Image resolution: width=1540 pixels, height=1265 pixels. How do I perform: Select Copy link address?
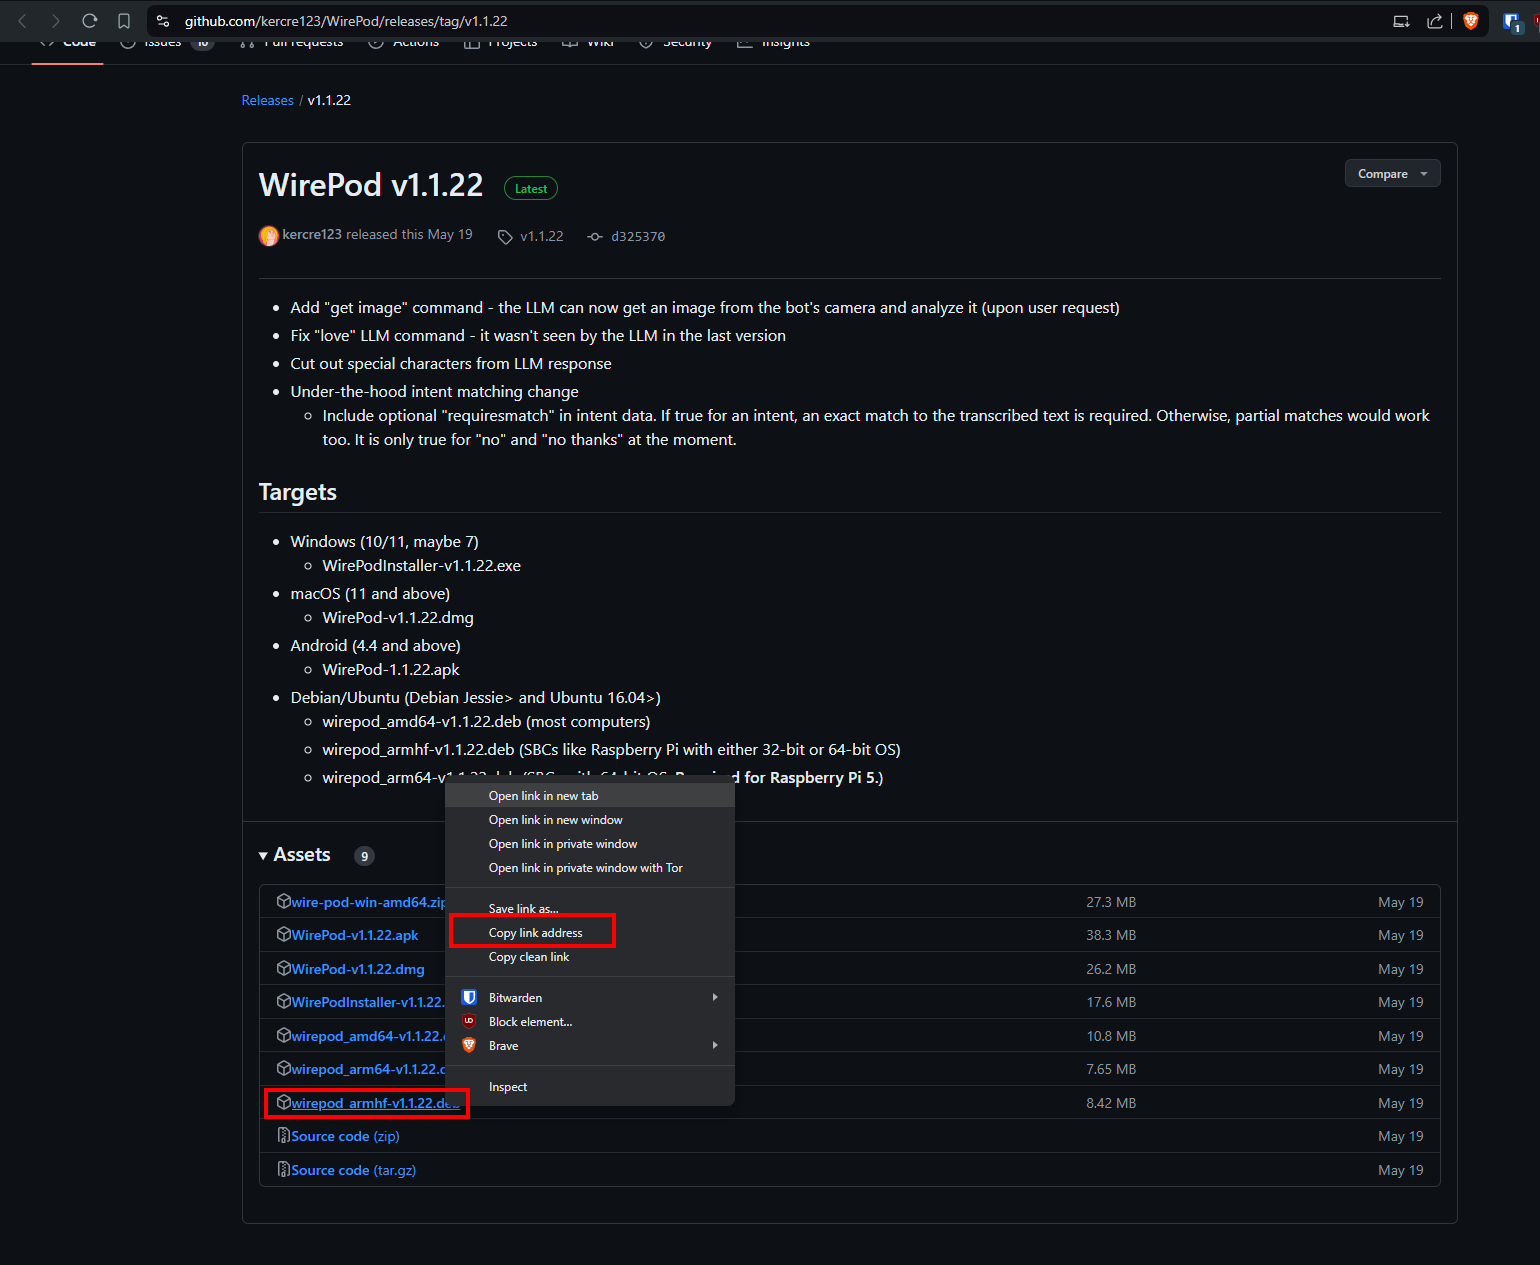590,933
